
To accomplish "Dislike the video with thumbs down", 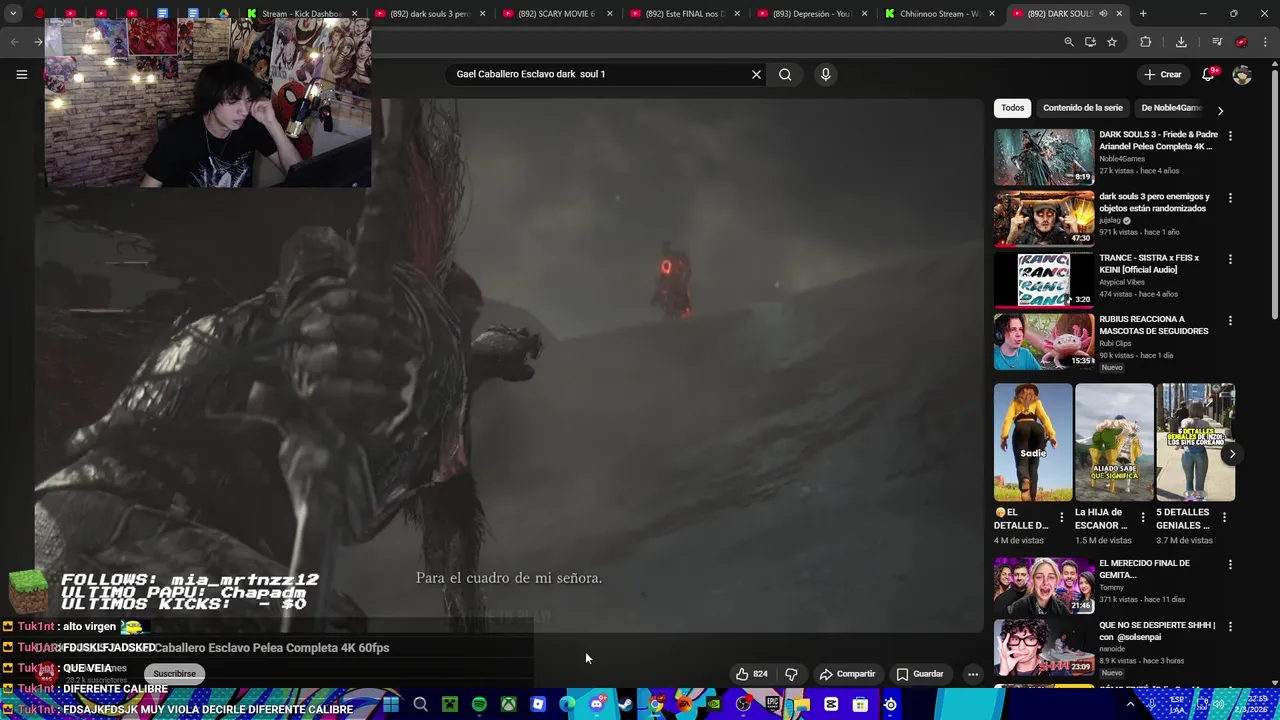I will [791, 674].
